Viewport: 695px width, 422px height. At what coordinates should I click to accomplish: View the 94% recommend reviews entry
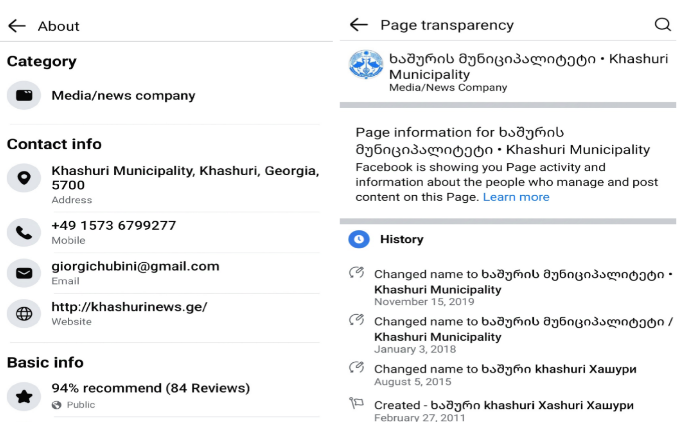pos(150,388)
